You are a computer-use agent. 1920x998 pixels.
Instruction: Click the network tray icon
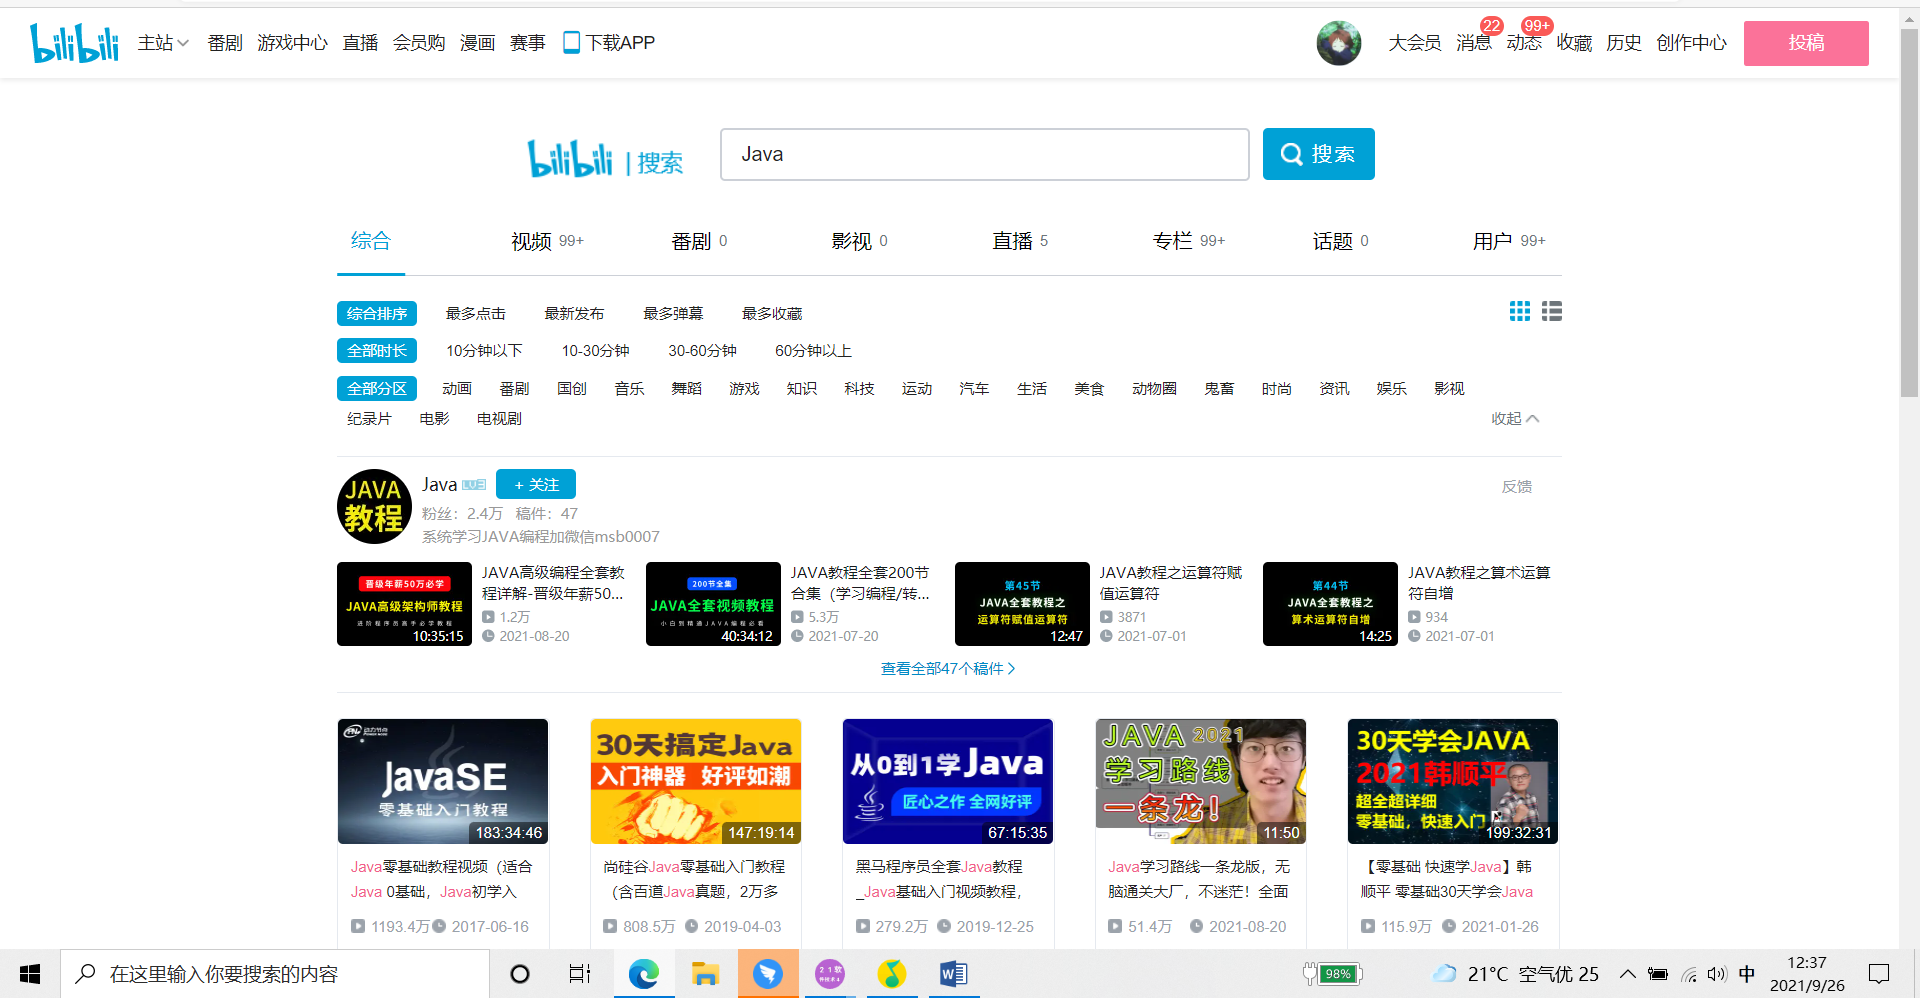[x=1688, y=974]
